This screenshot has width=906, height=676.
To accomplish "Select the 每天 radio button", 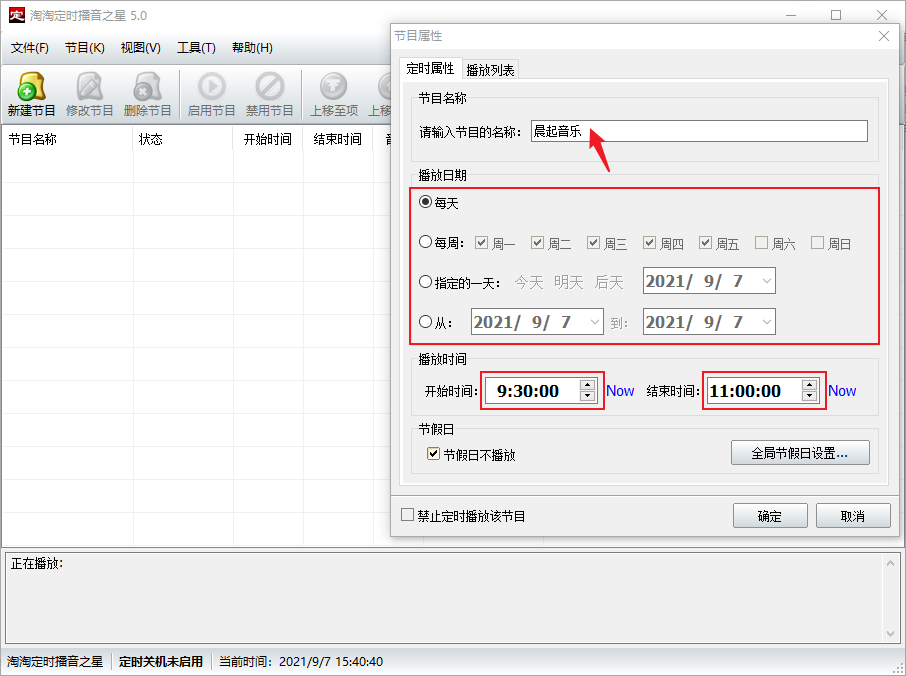I will (x=426, y=202).
